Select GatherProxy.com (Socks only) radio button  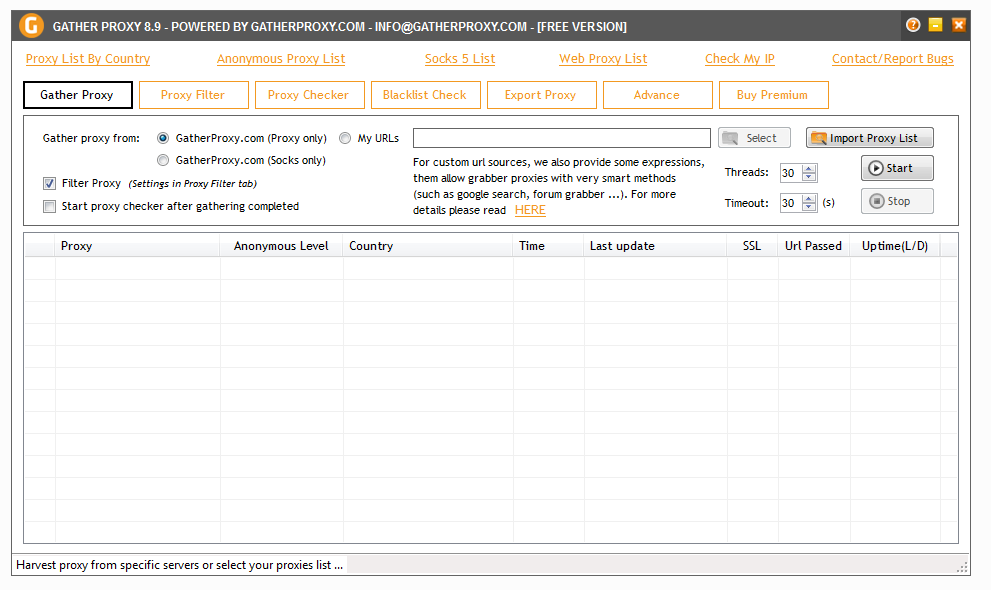pos(163,160)
